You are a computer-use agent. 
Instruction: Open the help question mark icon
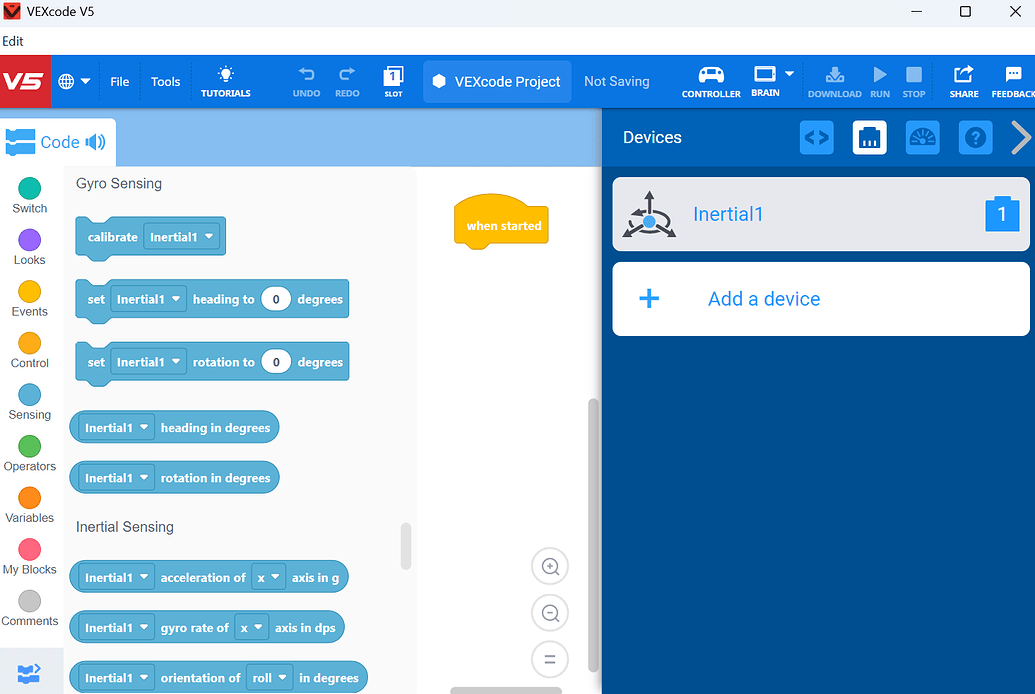click(x=975, y=137)
